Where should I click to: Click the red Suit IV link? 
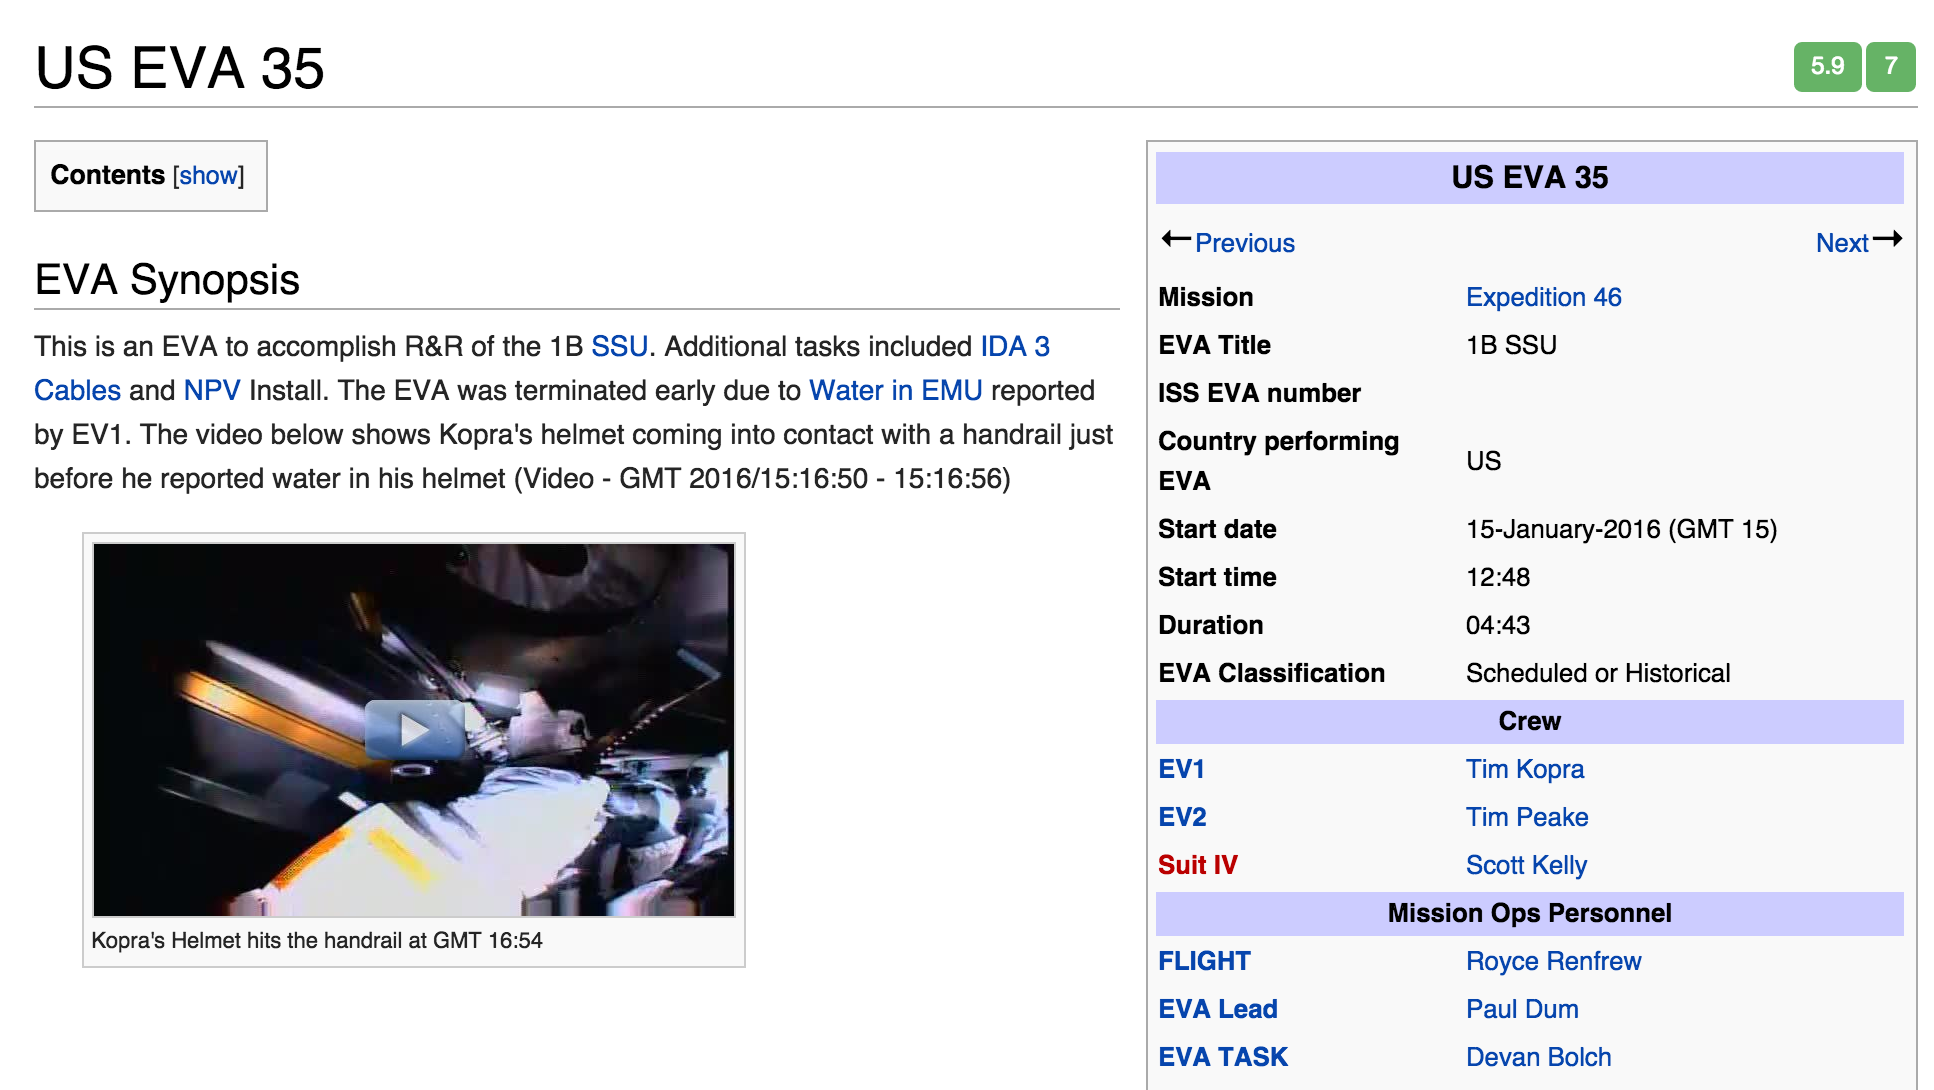[1198, 865]
